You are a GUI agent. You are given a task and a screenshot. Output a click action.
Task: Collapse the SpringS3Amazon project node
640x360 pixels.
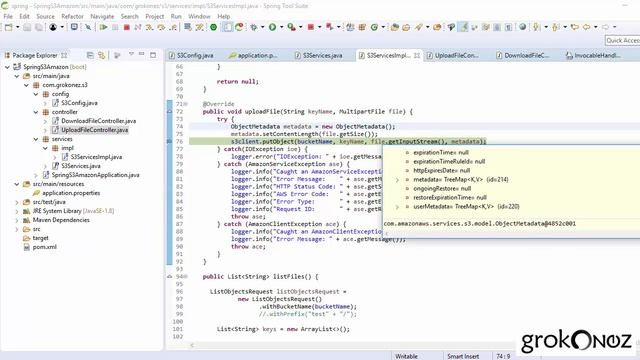click(x=7, y=67)
